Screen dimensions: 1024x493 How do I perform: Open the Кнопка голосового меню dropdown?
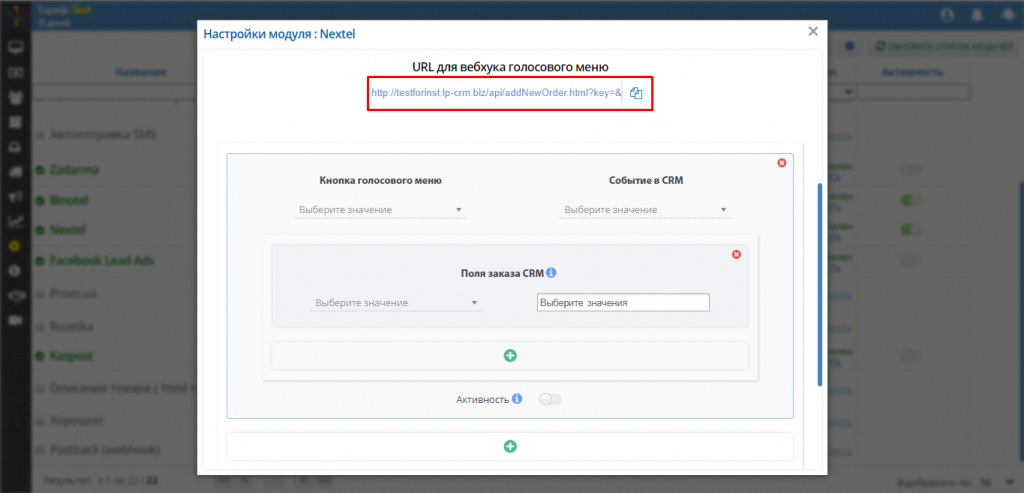click(381, 210)
